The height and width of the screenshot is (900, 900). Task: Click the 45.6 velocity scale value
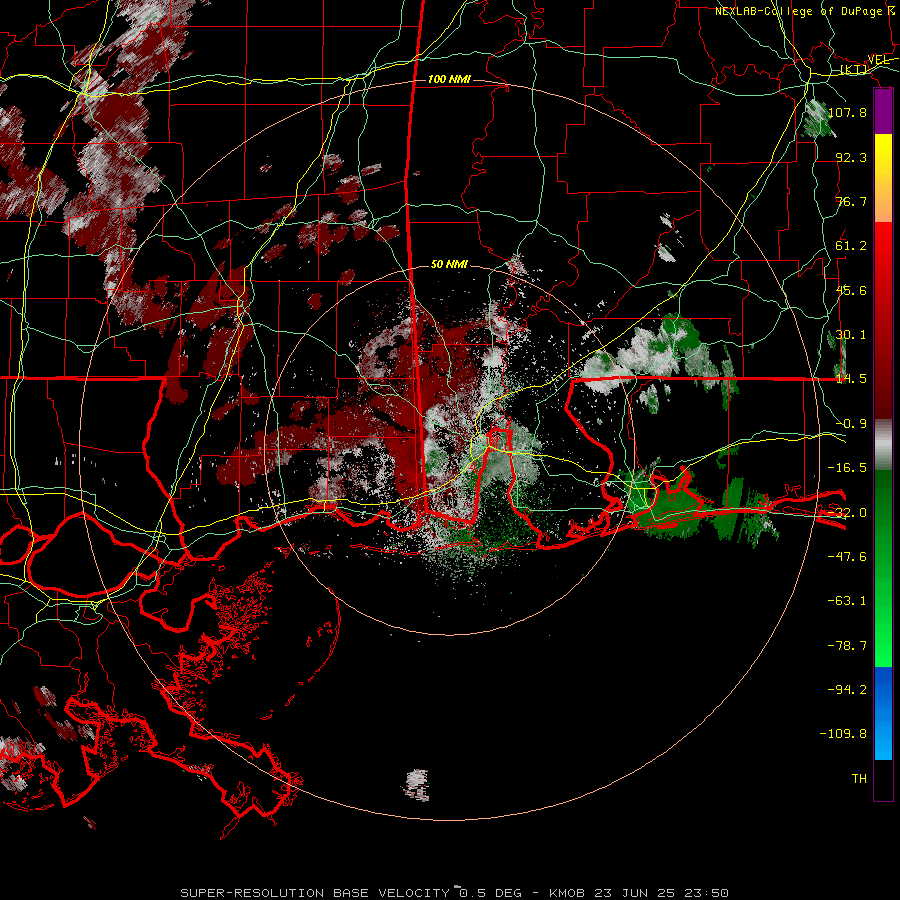pyautogui.click(x=851, y=290)
